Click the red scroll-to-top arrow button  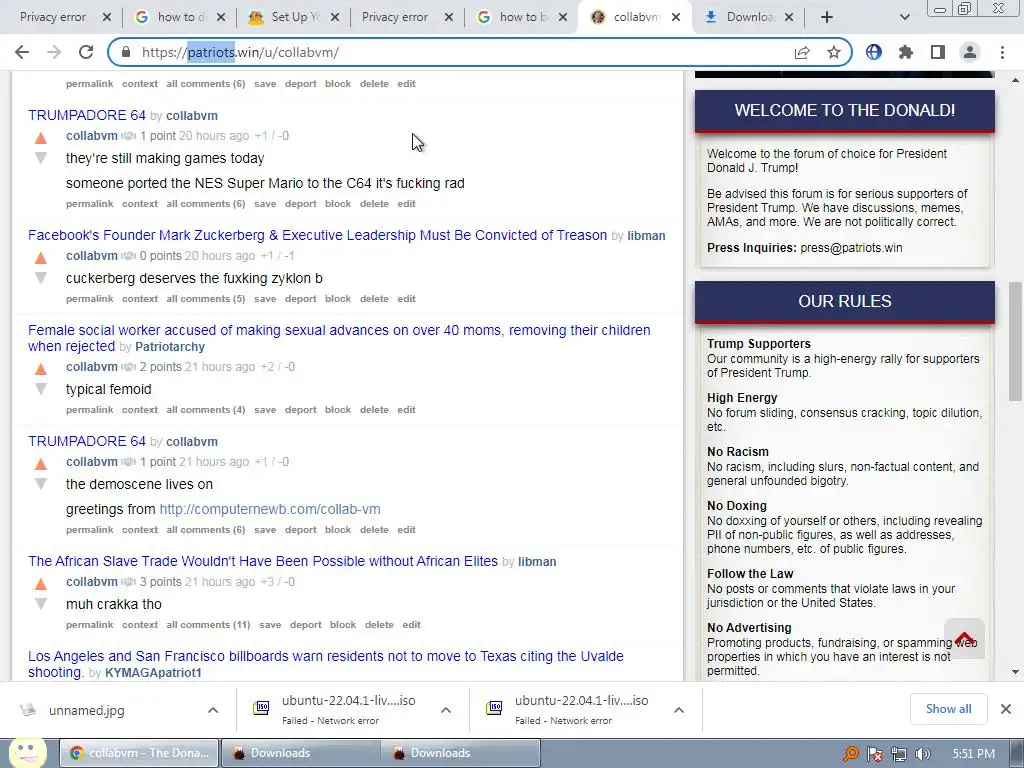click(x=964, y=638)
